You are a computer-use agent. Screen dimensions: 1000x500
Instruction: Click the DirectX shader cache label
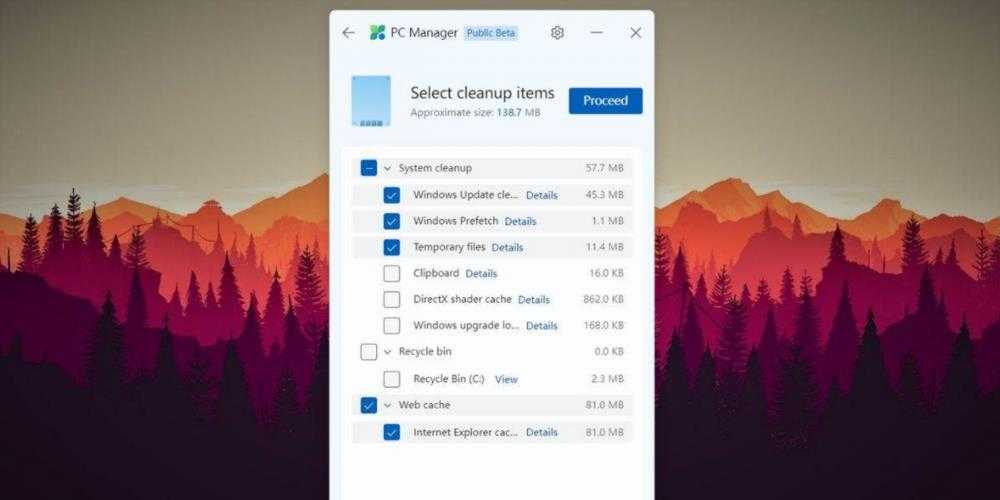(462, 299)
